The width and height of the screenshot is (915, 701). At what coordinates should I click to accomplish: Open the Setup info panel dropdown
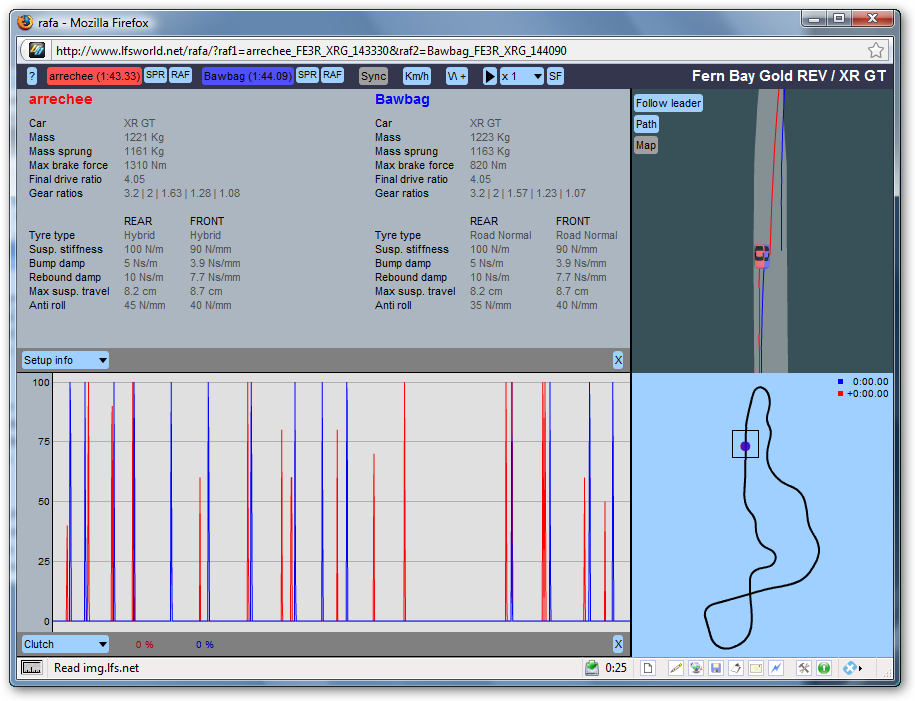tap(65, 360)
